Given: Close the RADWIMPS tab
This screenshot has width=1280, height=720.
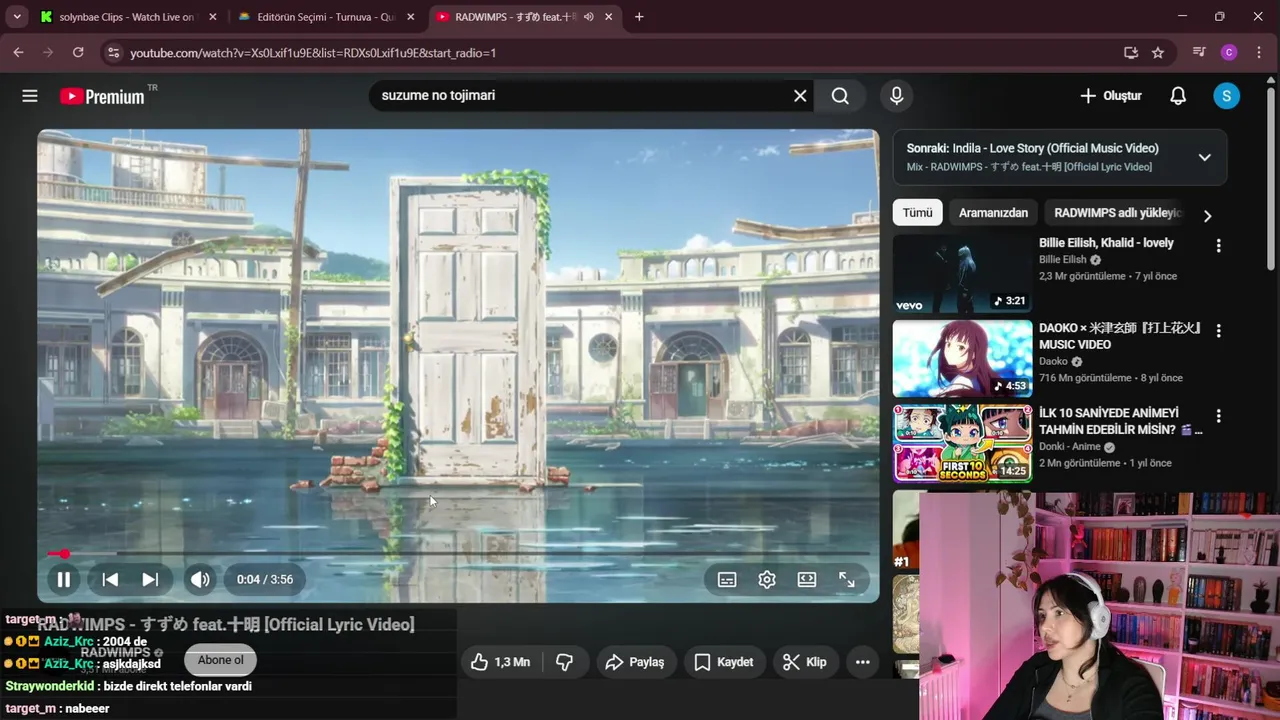Looking at the screenshot, I should (x=608, y=17).
